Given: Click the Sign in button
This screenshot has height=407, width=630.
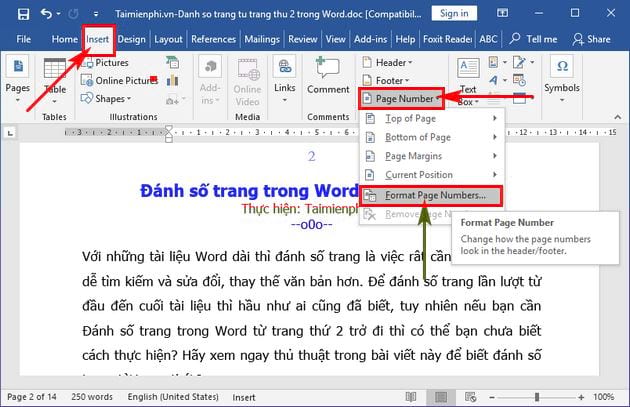Looking at the screenshot, I should click(454, 13).
